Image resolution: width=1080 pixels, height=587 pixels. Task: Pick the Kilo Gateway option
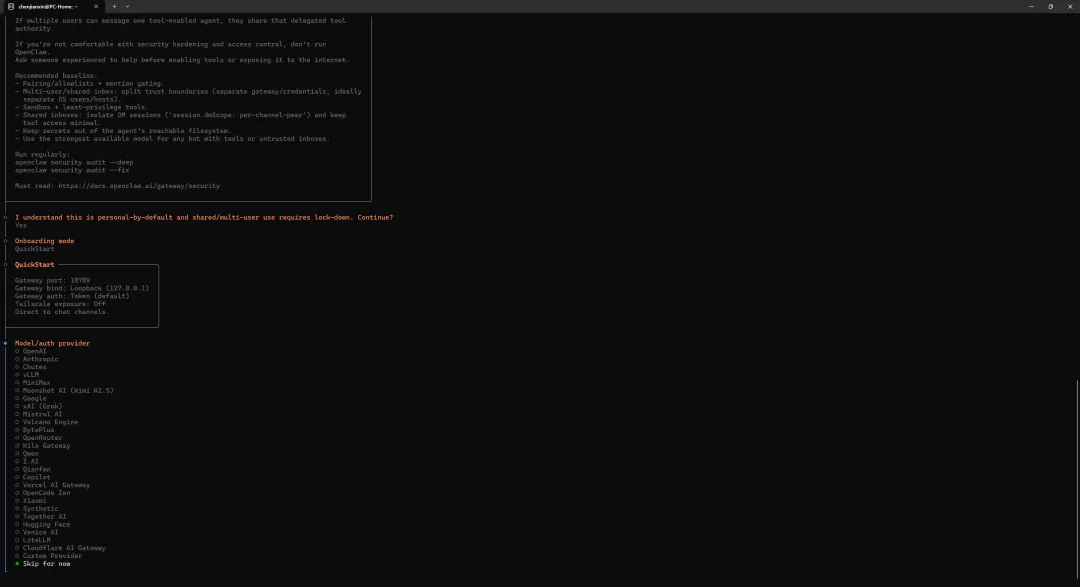pos(43,446)
